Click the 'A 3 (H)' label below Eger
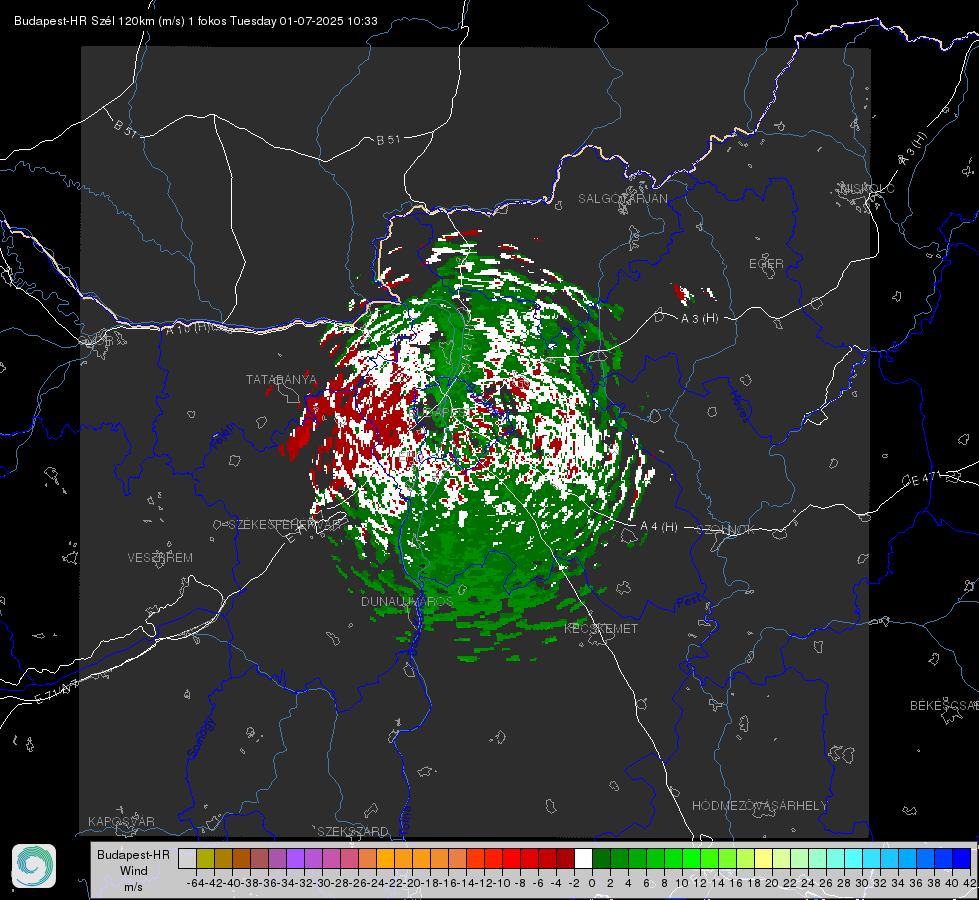Image resolution: width=979 pixels, height=900 pixels. (699, 319)
